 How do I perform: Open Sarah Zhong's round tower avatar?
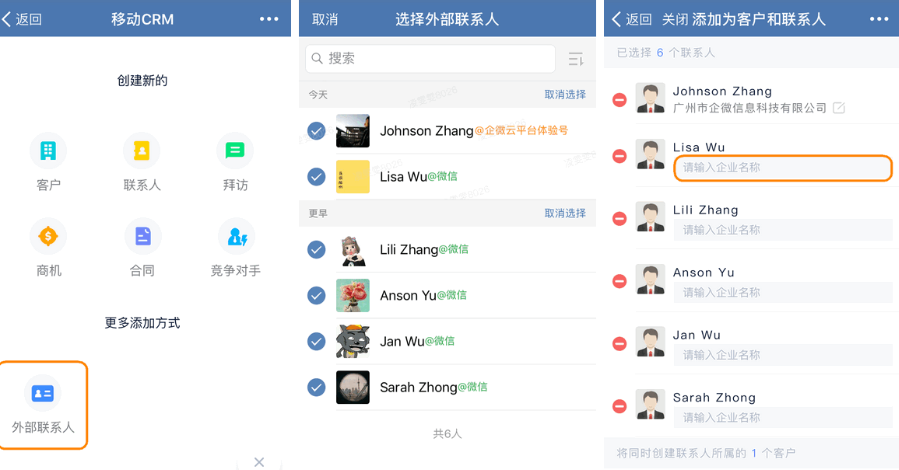pos(353,387)
